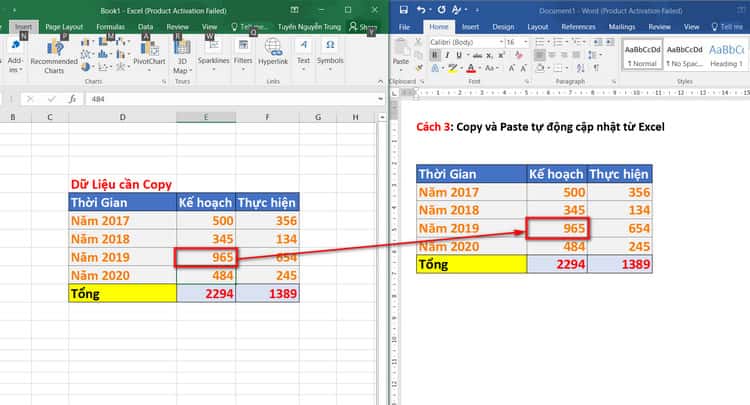Toggle Underline formatting in Word
Screen dimensions: 750x405
pyautogui.click(x=459, y=55)
